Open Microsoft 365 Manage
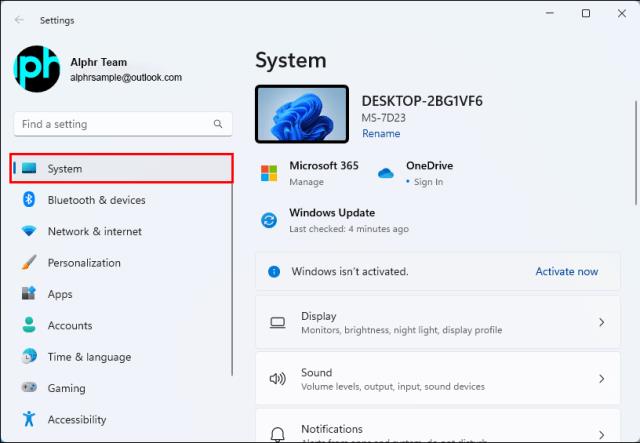 tap(307, 182)
